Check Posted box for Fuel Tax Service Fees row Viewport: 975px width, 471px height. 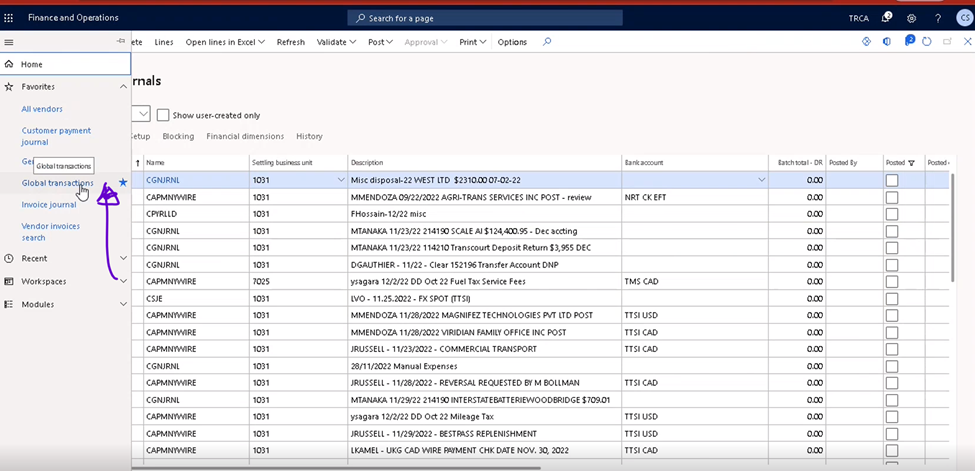(892, 281)
